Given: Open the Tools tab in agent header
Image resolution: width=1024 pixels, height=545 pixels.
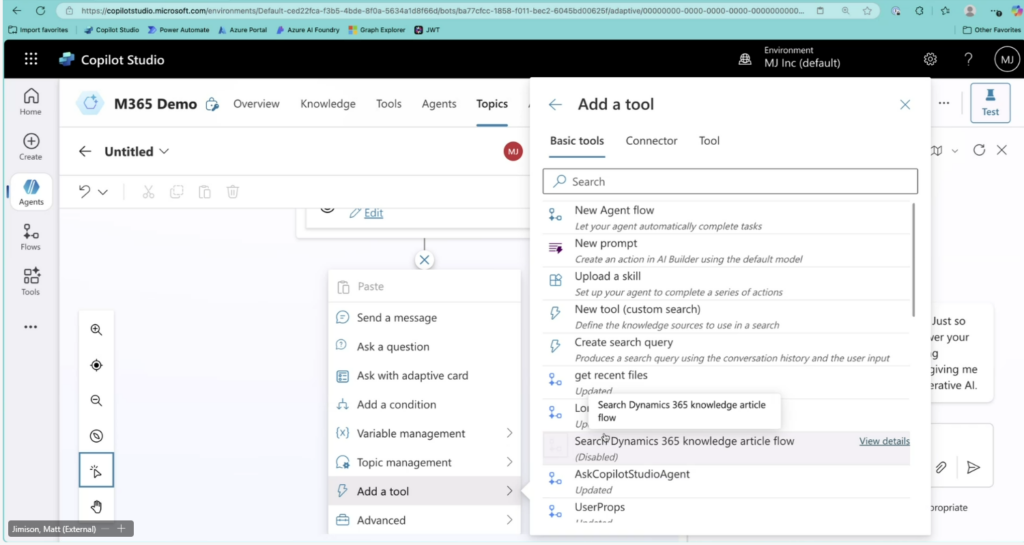Looking at the screenshot, I should click(x=389, y=104).
